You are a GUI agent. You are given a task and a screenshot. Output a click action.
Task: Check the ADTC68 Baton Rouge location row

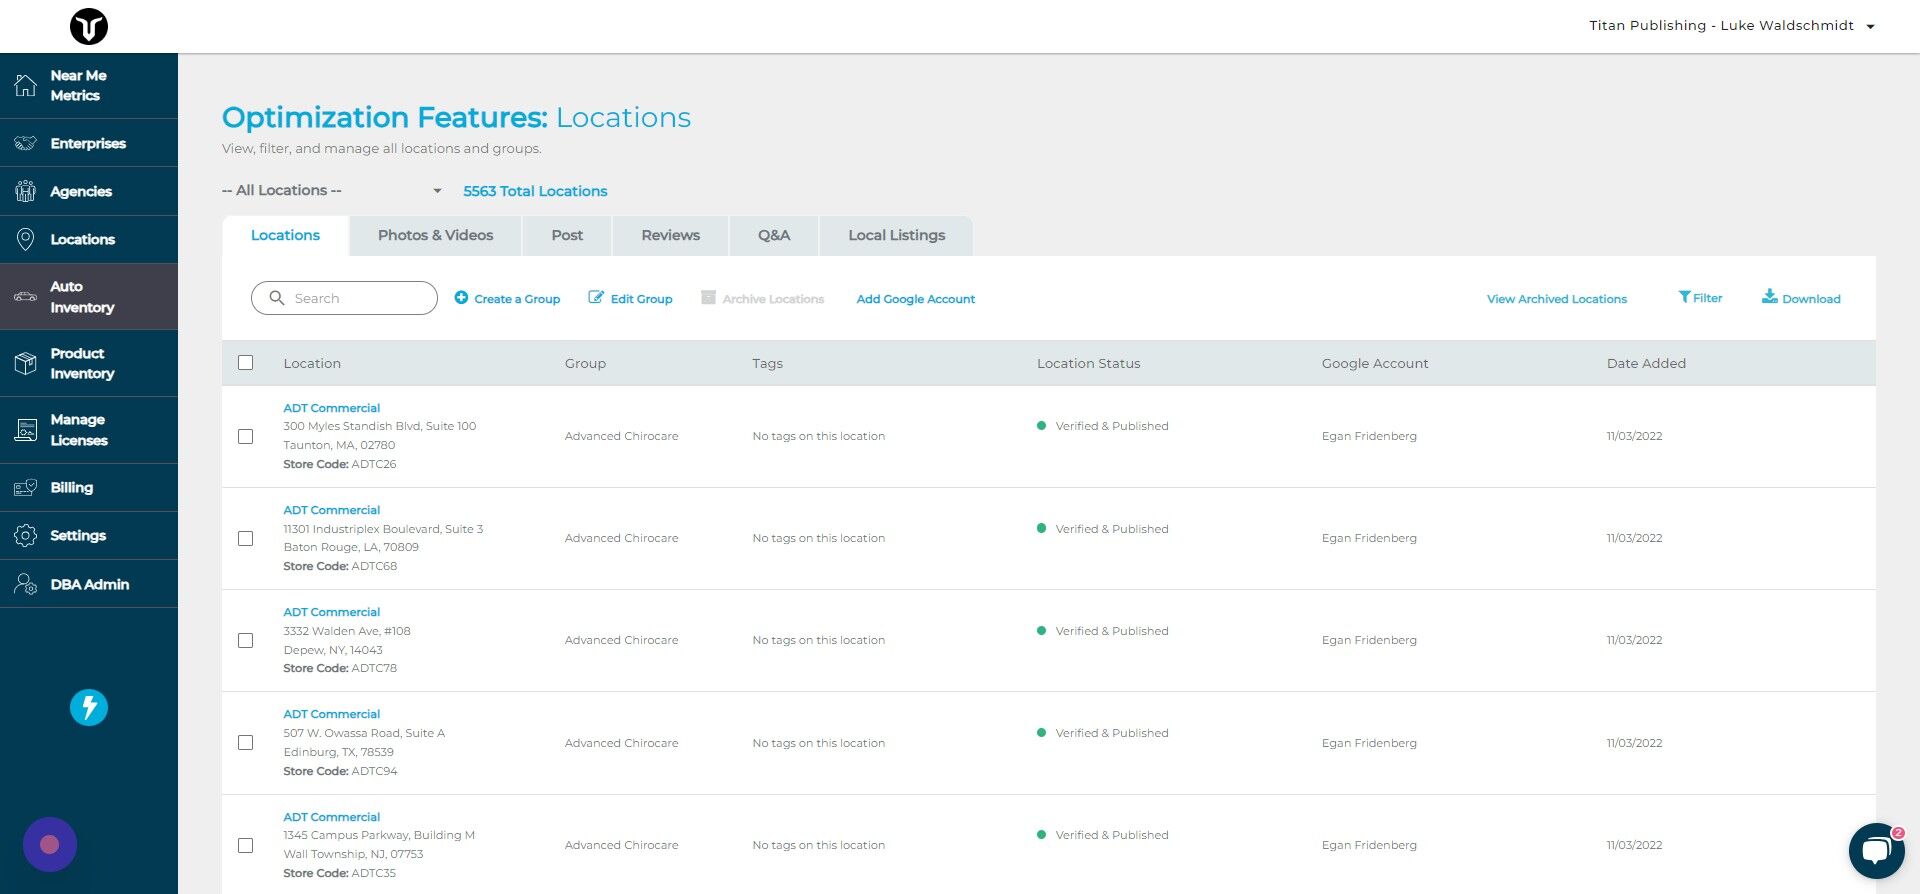click(245, 539)
